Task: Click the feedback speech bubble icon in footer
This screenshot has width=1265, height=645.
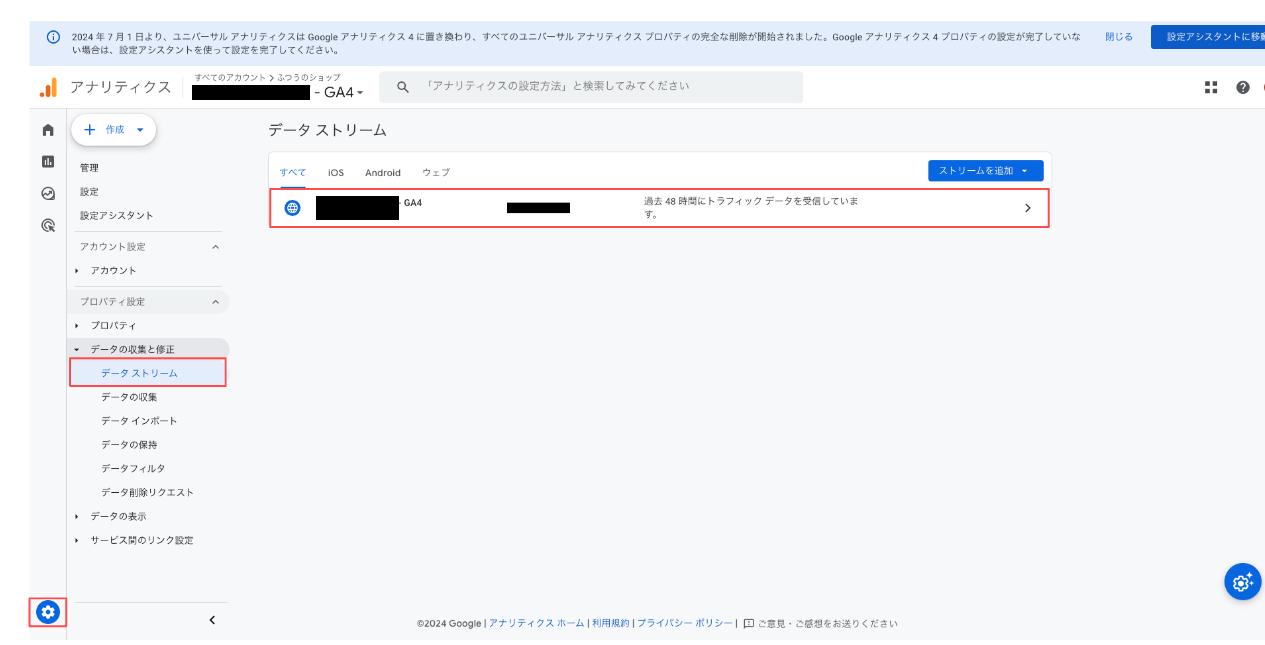Action: pyautogui.click(x=748, y=623)
